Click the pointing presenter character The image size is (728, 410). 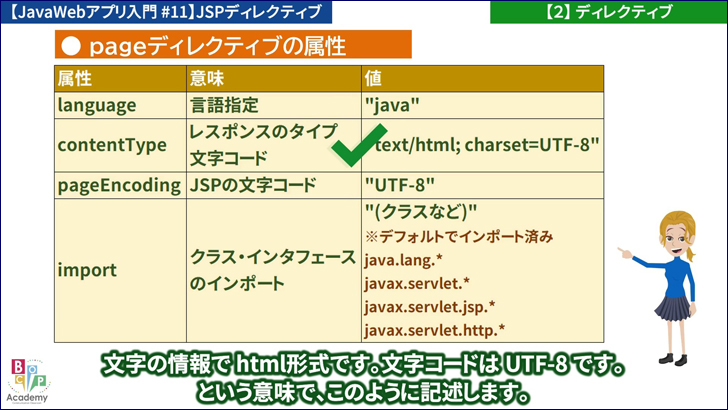669,290
